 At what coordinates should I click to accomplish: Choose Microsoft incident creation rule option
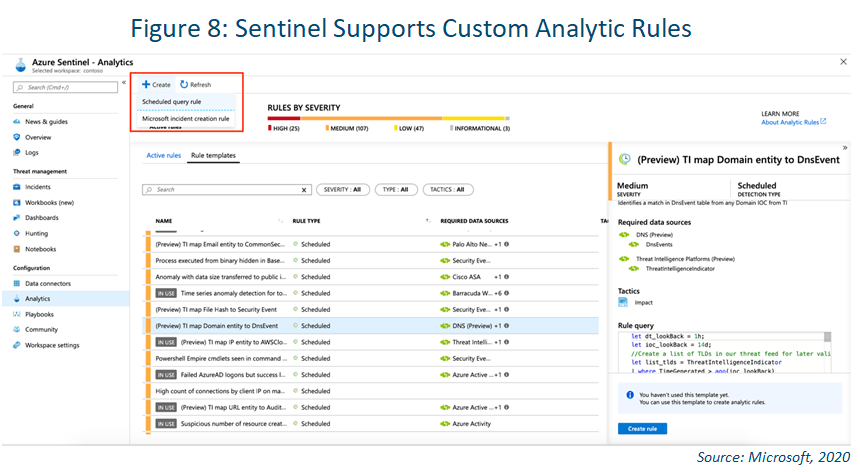point(185,118)
